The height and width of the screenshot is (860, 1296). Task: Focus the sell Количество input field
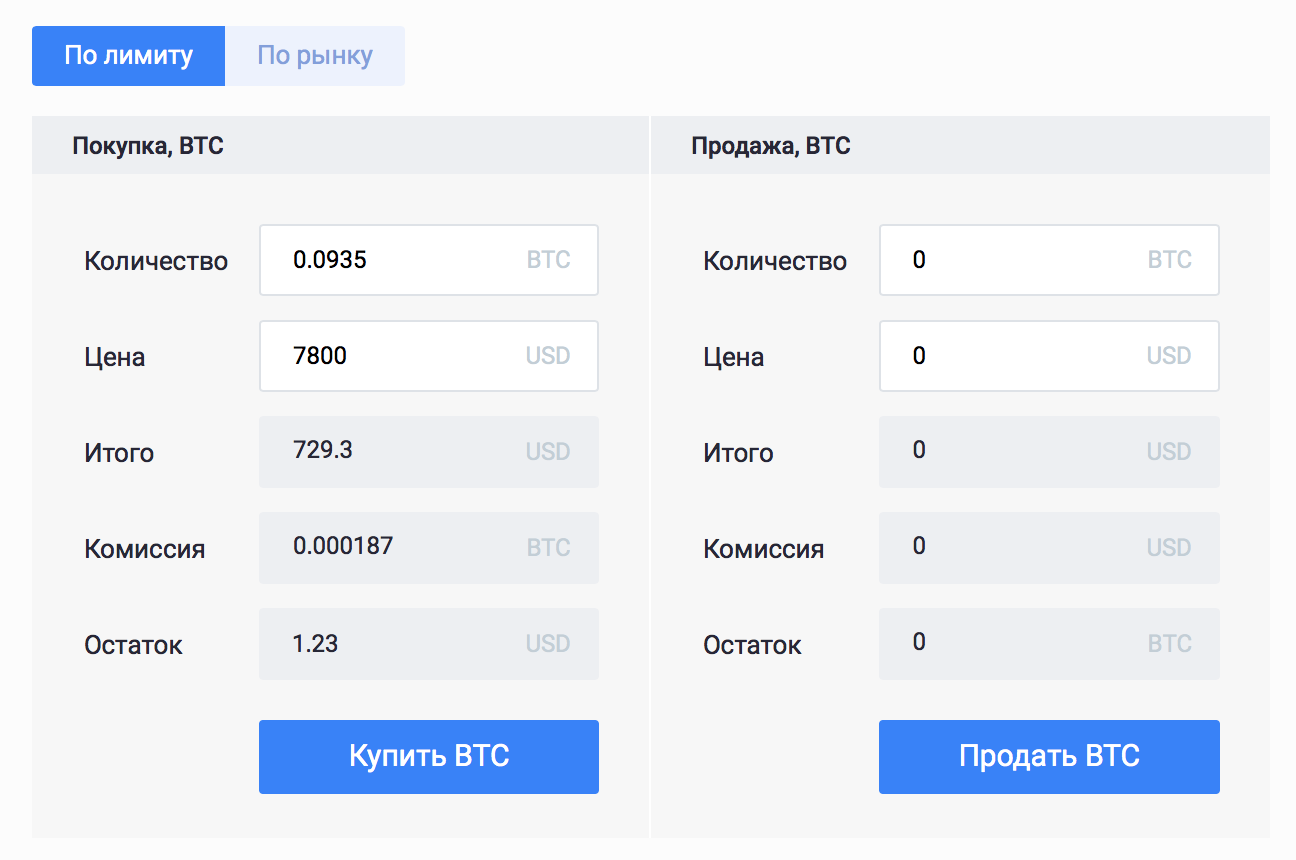[x=1020, y=260]
